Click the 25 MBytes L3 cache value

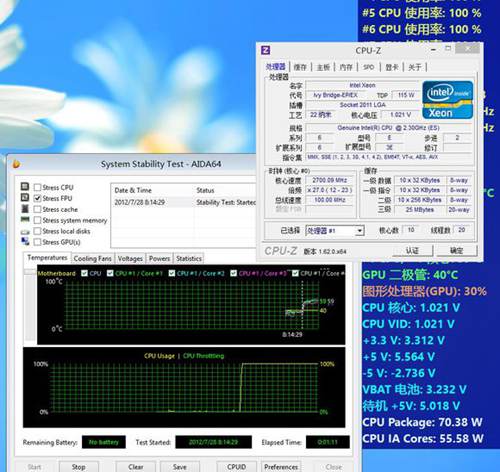coord(420,210)
